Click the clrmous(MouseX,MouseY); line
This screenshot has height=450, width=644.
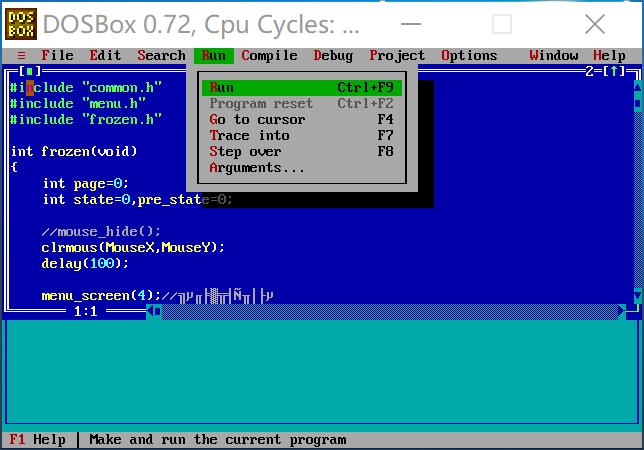[133, 248]
